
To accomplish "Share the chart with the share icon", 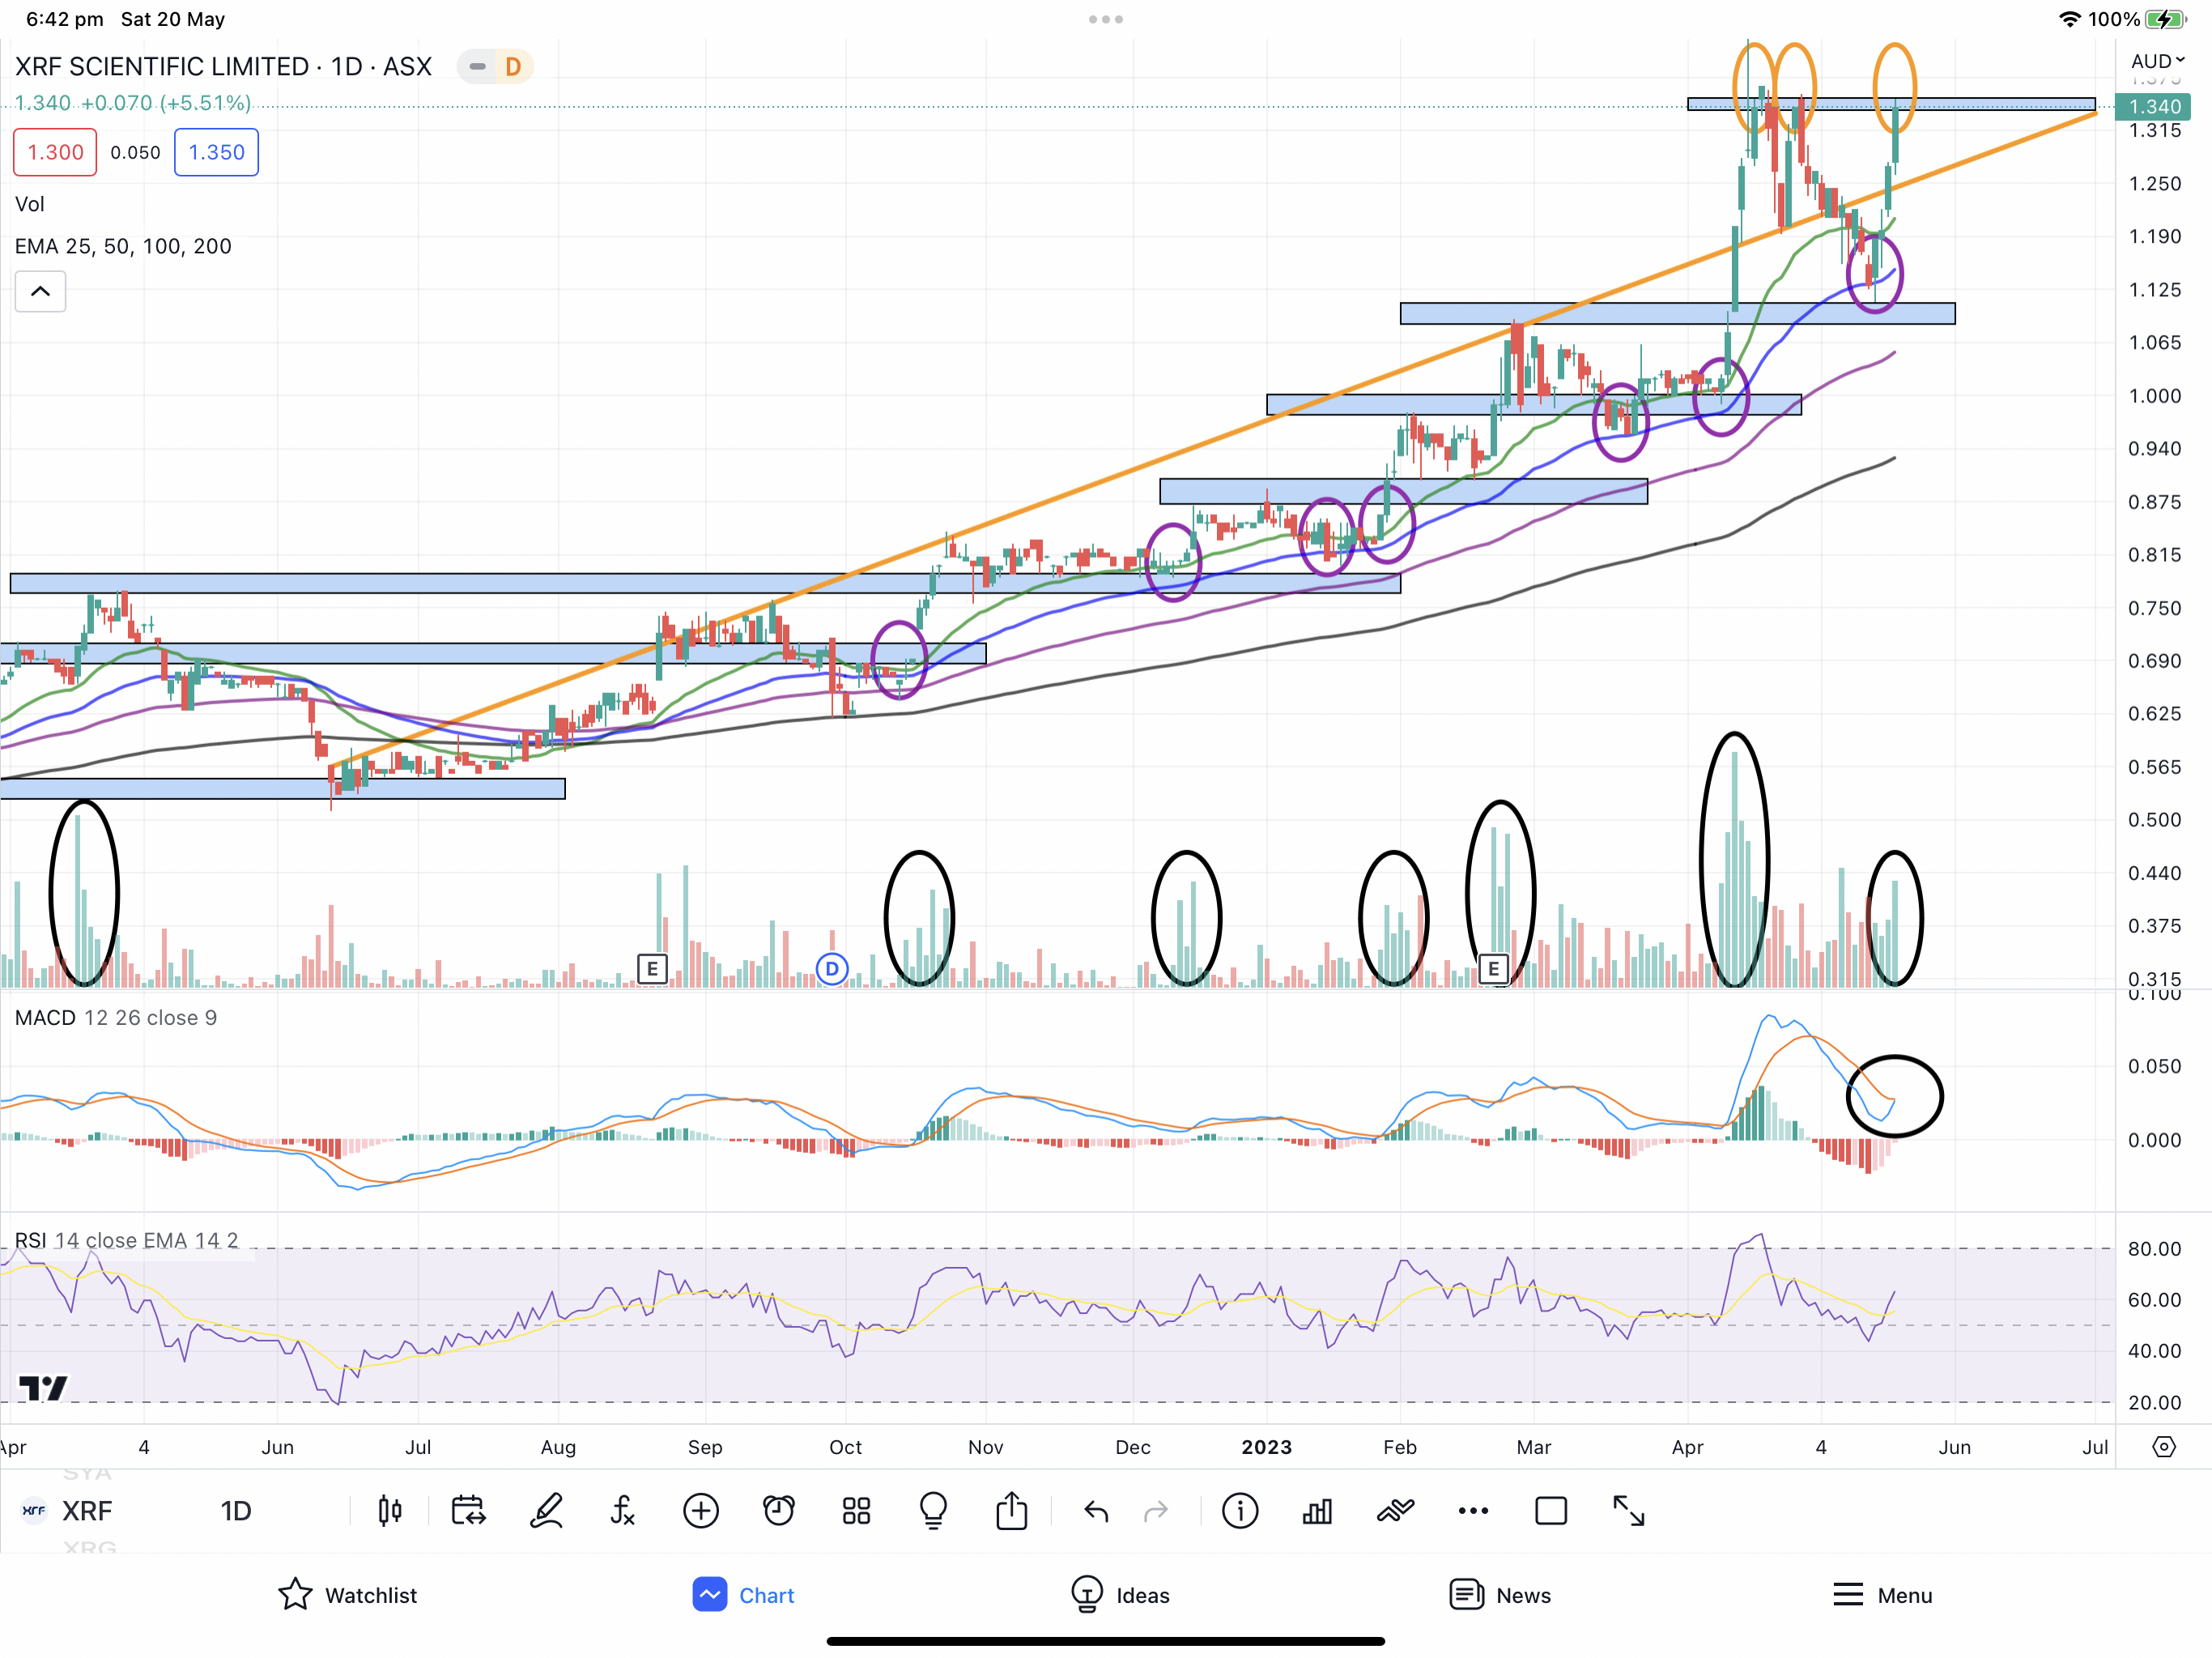I will click(1011, 1510).
